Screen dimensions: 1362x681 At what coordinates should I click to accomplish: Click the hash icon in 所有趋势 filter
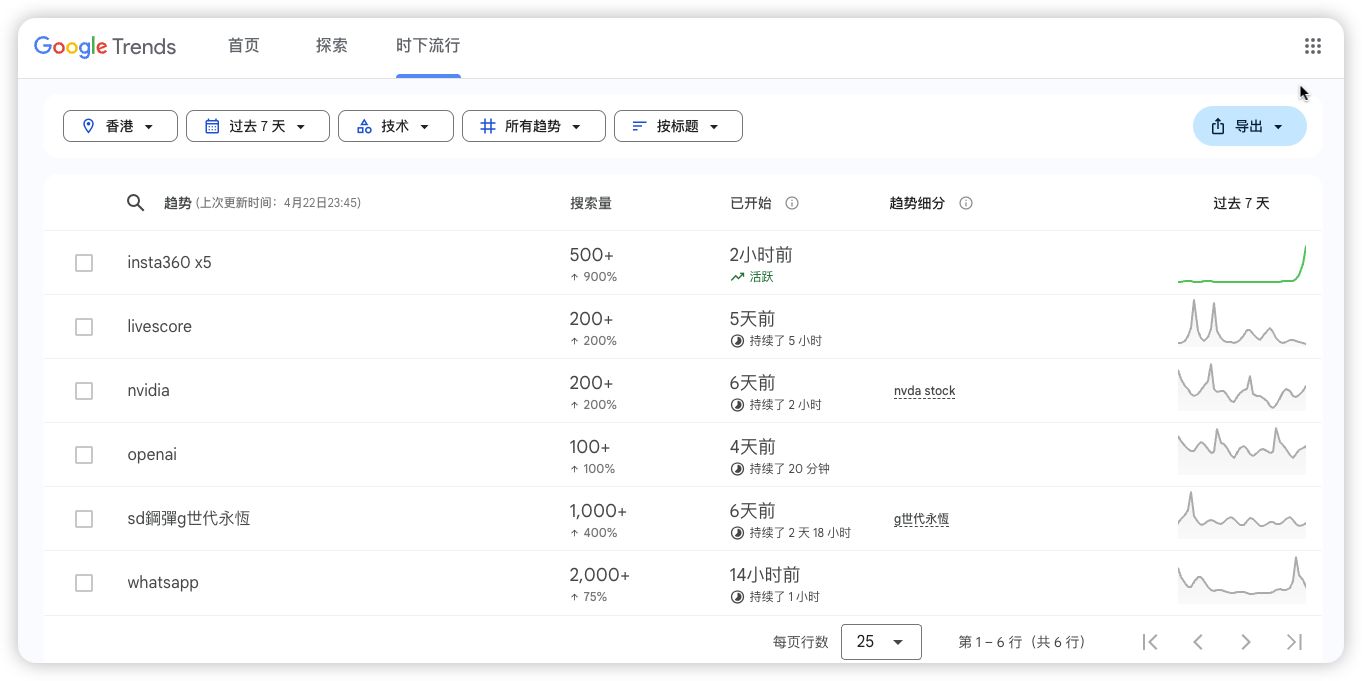point(488,126)
